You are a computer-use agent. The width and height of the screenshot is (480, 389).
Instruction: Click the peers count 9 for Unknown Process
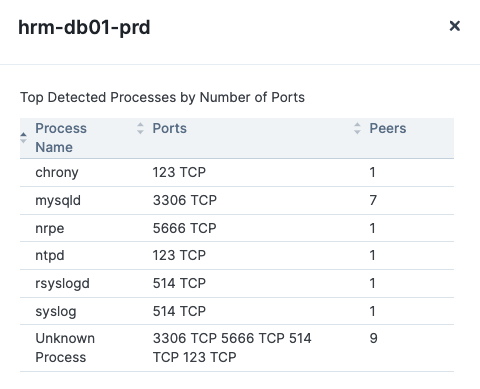pos(374,338)
